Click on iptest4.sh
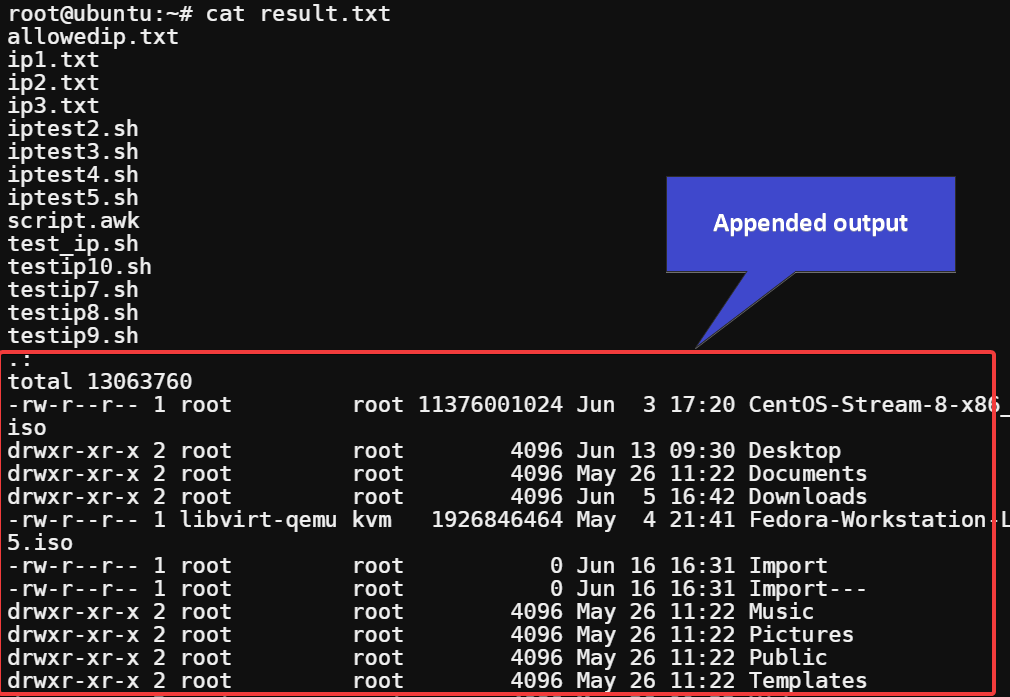Screen dimensions: 1010x697 [x=73, y=175]
